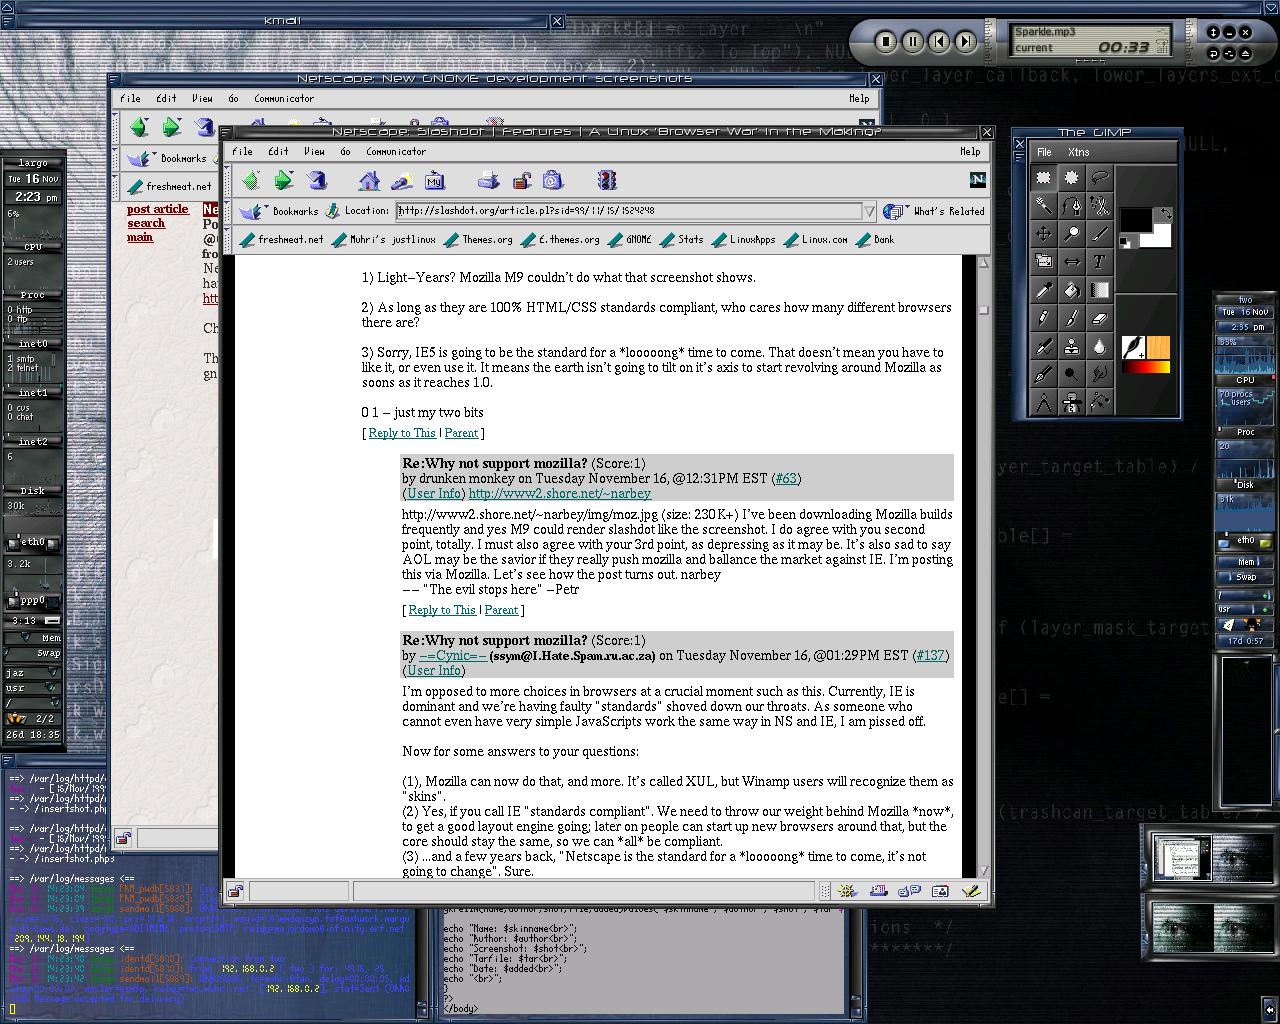The height and width of the screenshot is (1024, 1280).
Task: Open Communicator menu in Slashdot Netscape window
Action: pos(396,152)
